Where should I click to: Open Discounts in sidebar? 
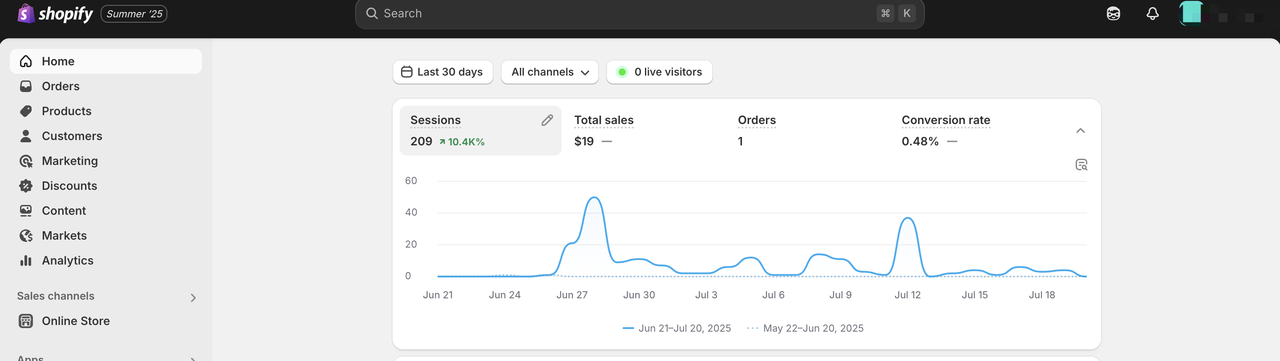point(106,186)
